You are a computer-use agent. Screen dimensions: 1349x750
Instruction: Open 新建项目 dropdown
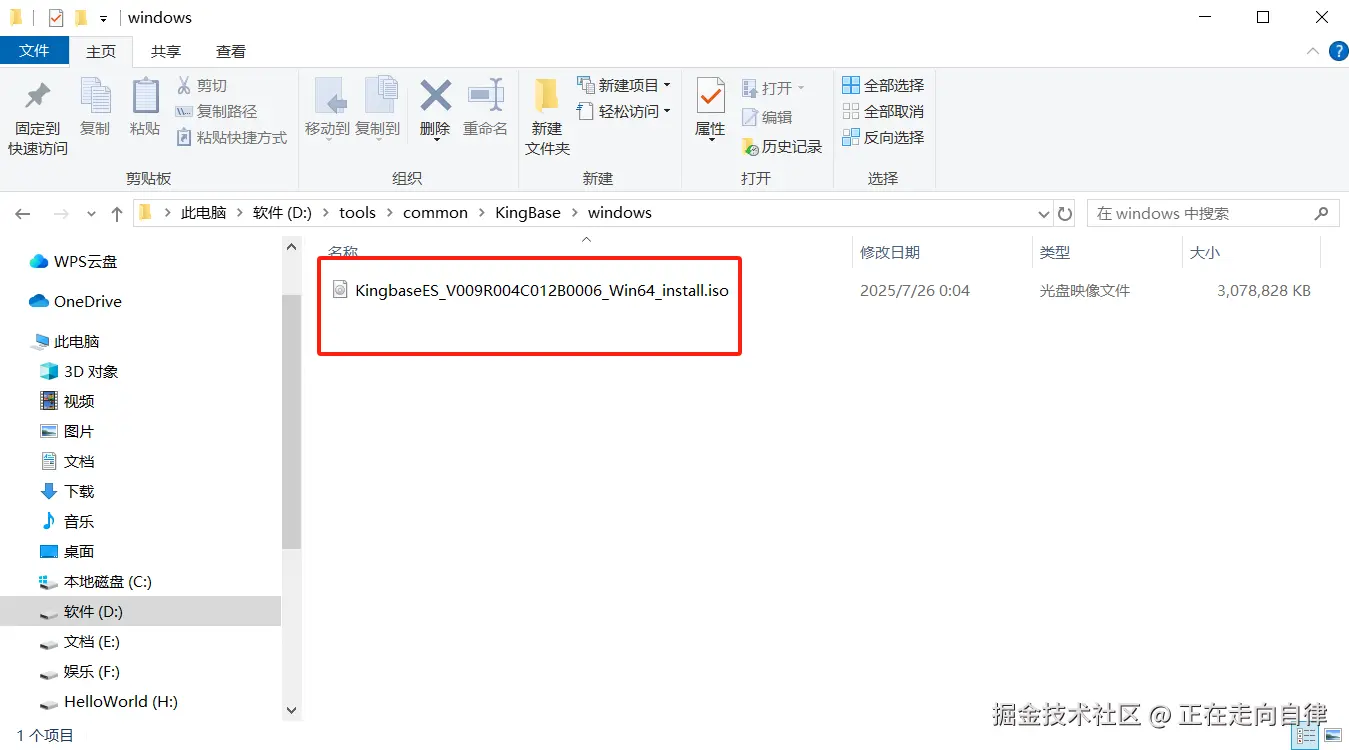click(x=624, y=86)
